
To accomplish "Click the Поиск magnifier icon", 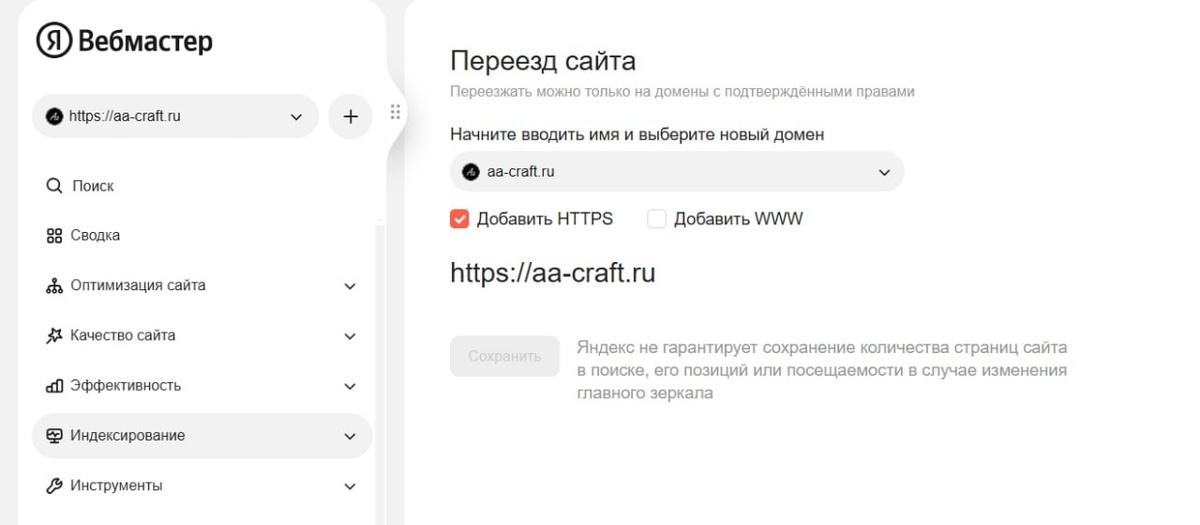I will [x=54, y=186].
